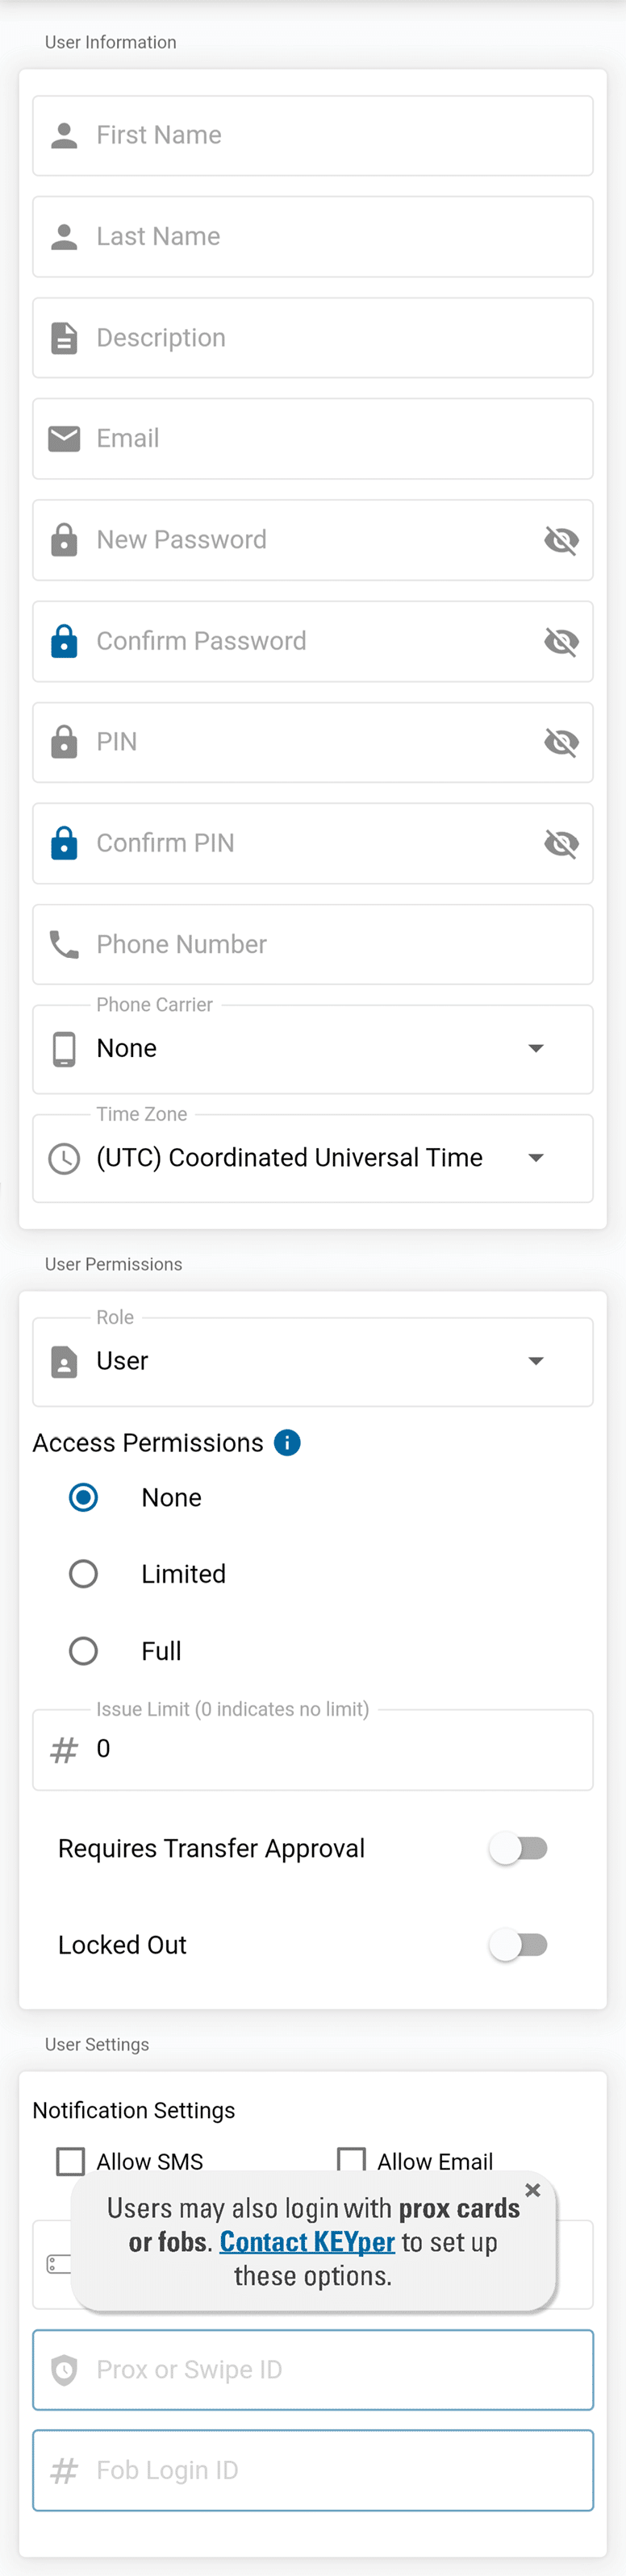Follow the Contact KEYper link

pos(307,2242)
